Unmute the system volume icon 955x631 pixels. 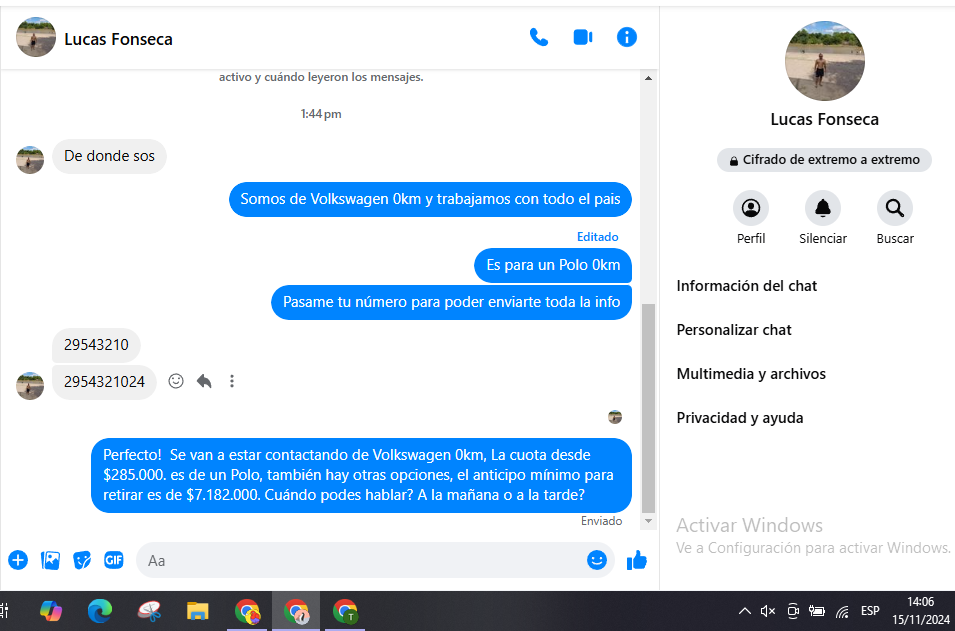click(x=768, y=611)
